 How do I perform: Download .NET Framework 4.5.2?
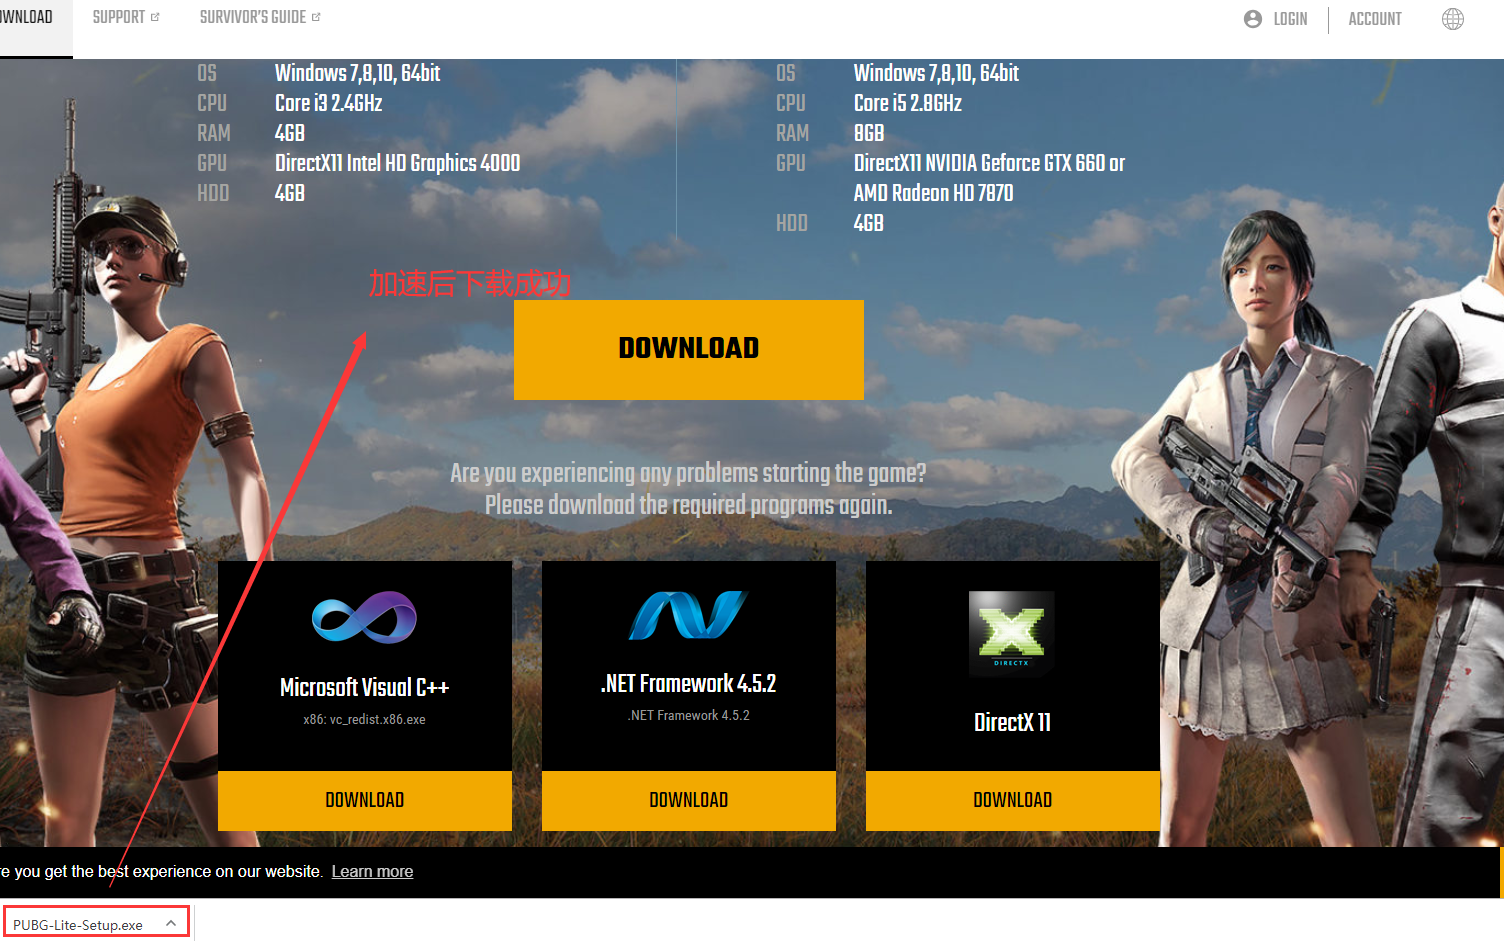point(688,800)
